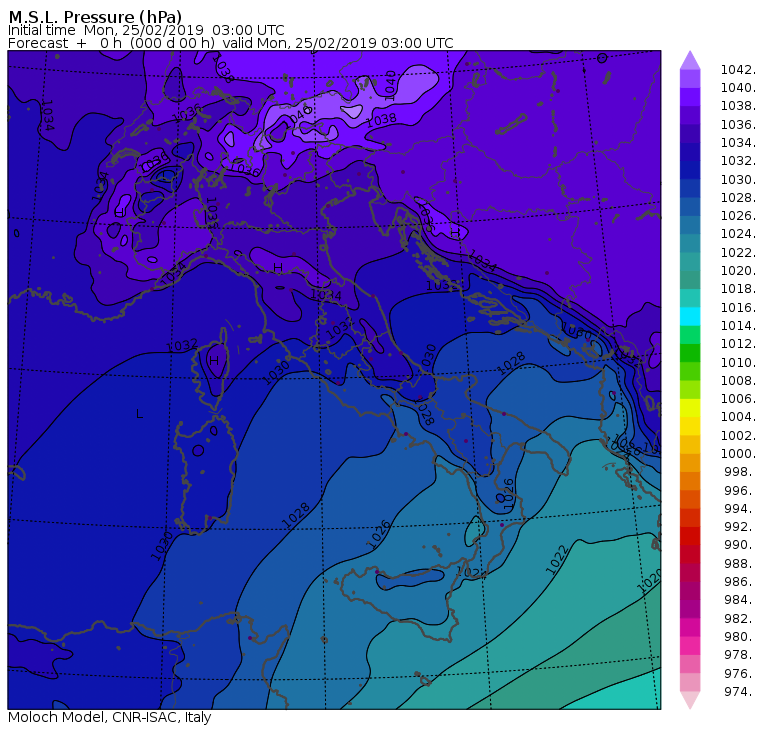Click the 1020 contour label near map's right edge
Image resolution: width=760 pixels, height=731 pixels.
pos(649,581)
